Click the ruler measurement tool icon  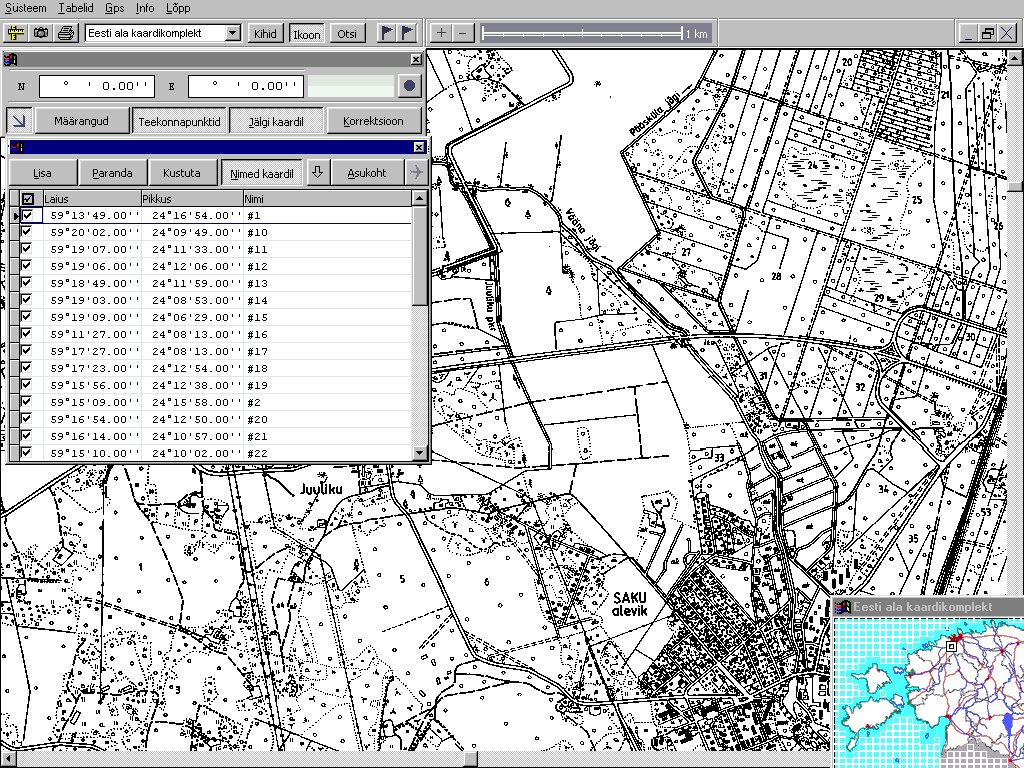(x=16, y=33)
